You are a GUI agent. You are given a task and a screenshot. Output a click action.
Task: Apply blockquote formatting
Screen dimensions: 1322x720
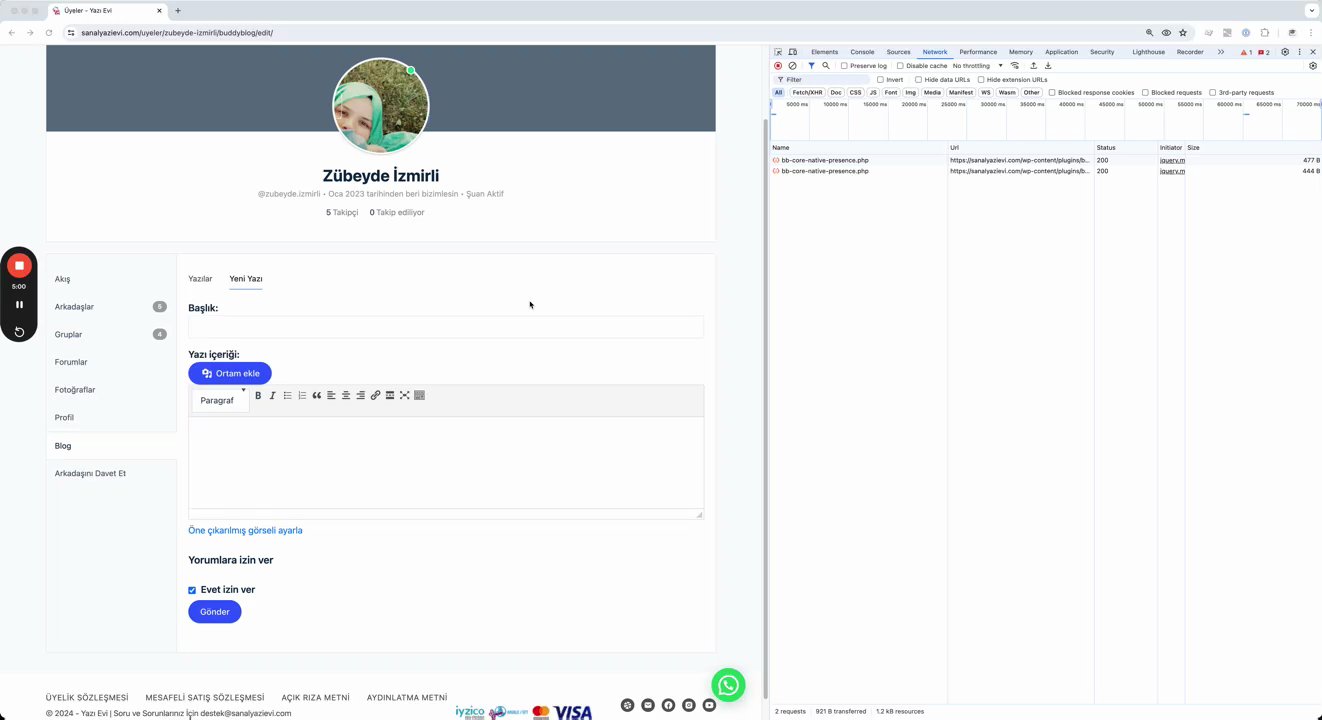(317, 395)
